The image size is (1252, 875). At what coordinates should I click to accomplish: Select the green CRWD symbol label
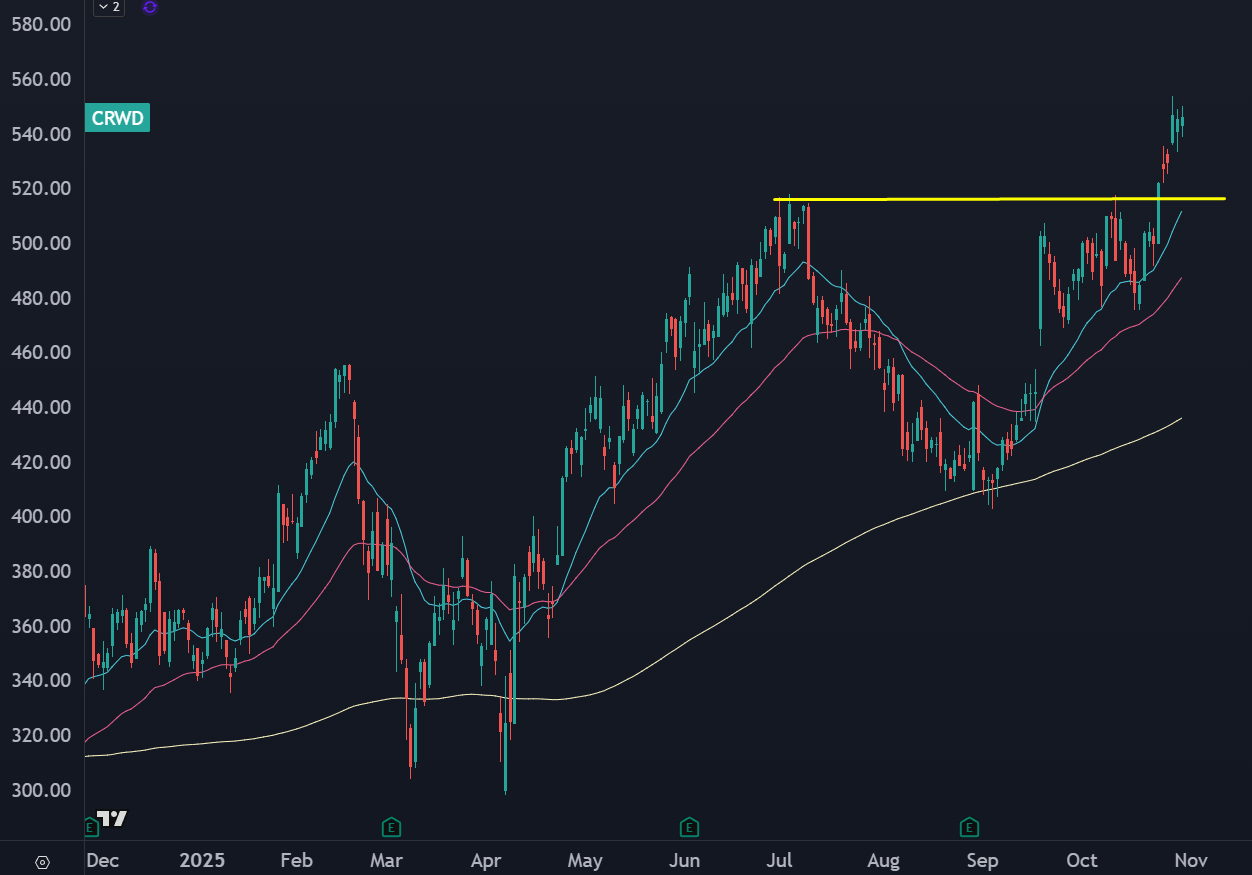click(118, 118)
